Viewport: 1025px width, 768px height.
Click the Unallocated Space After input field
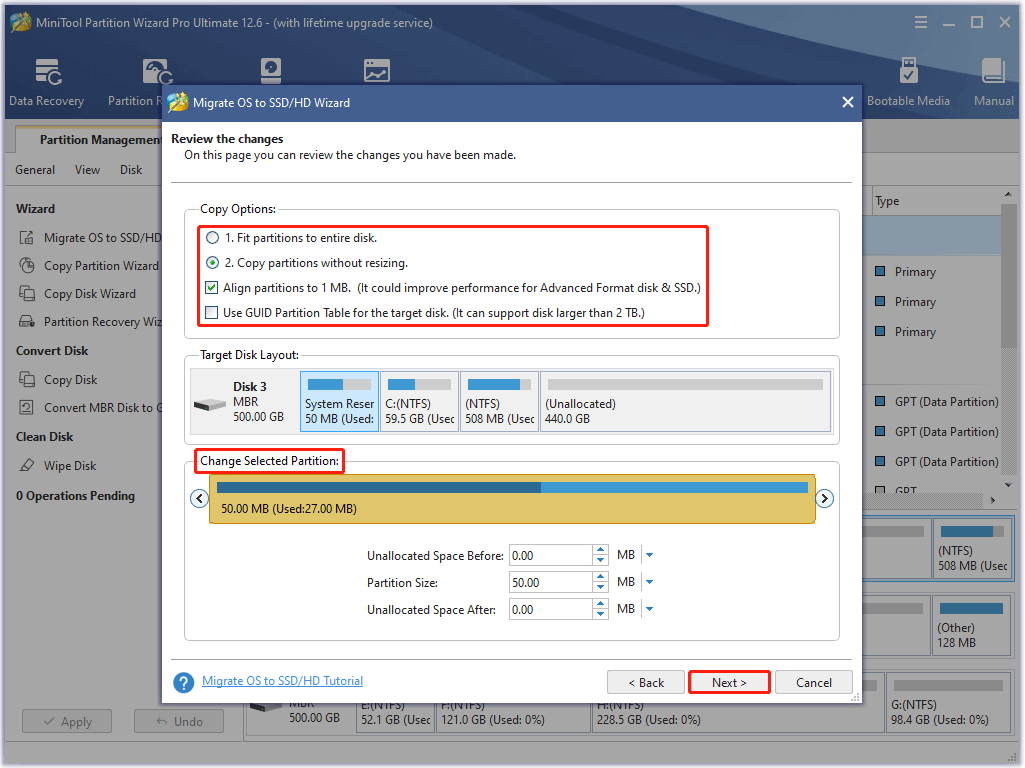(550, 609)
